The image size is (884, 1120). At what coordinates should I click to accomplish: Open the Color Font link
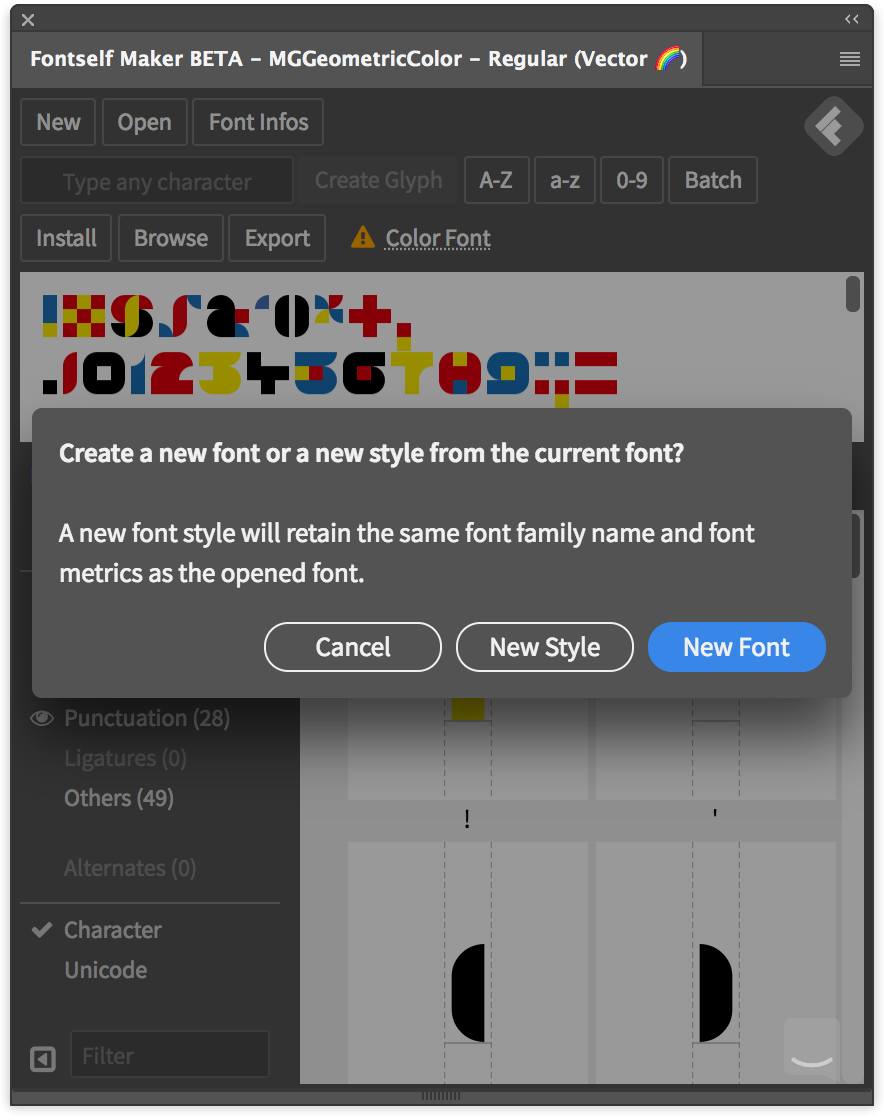[x=438, y=238]
